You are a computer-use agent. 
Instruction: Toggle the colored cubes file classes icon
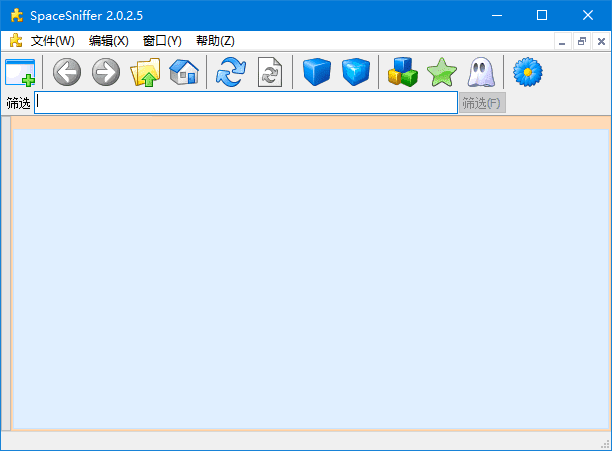point(402,73)
